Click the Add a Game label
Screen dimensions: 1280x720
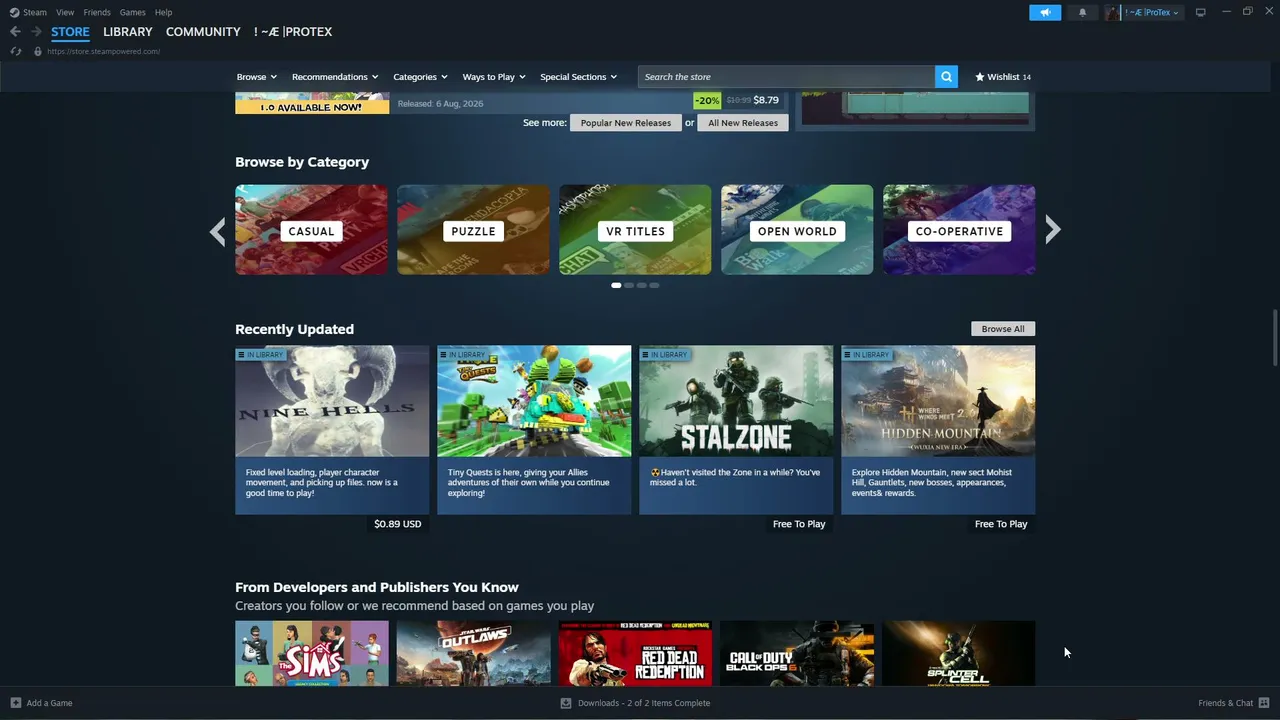click(49, 703)
